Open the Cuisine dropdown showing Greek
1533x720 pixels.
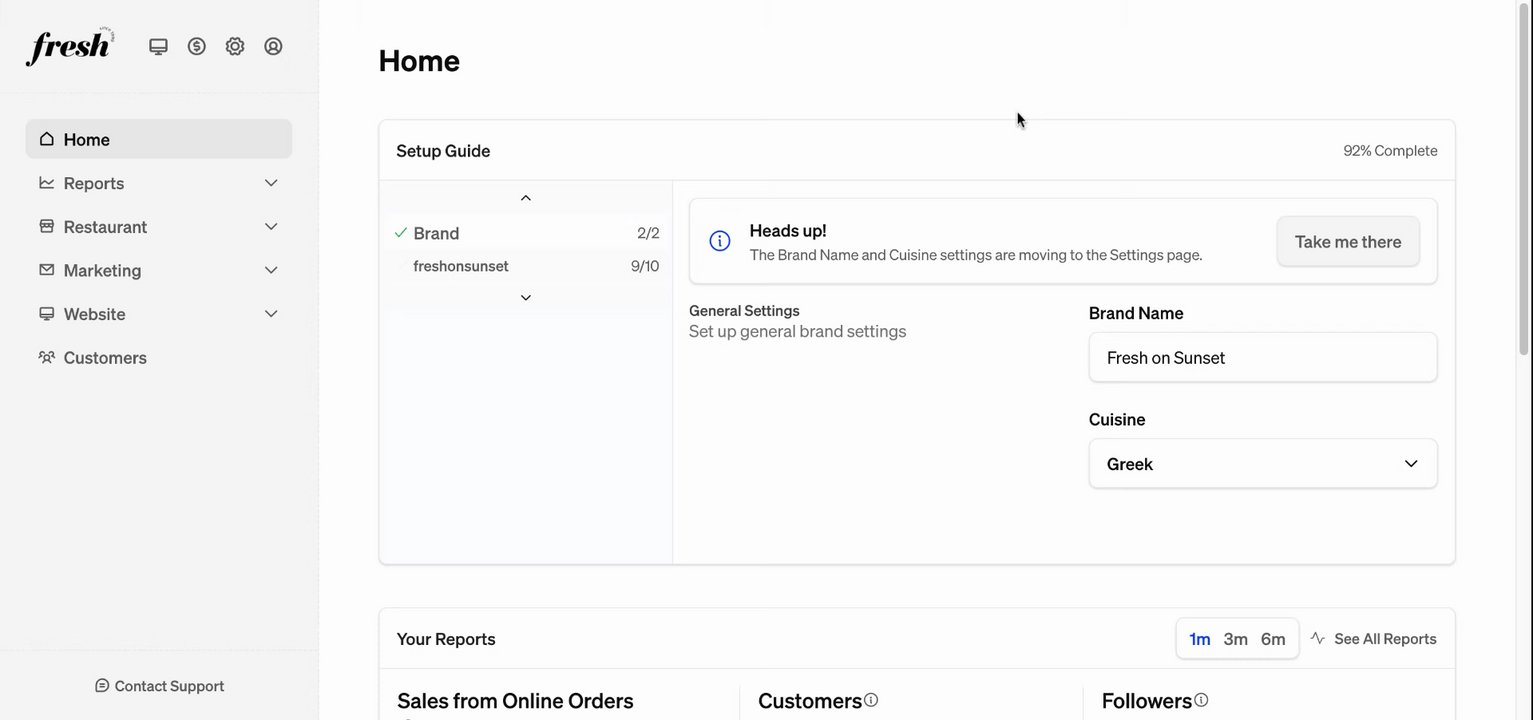point(1263,464)
